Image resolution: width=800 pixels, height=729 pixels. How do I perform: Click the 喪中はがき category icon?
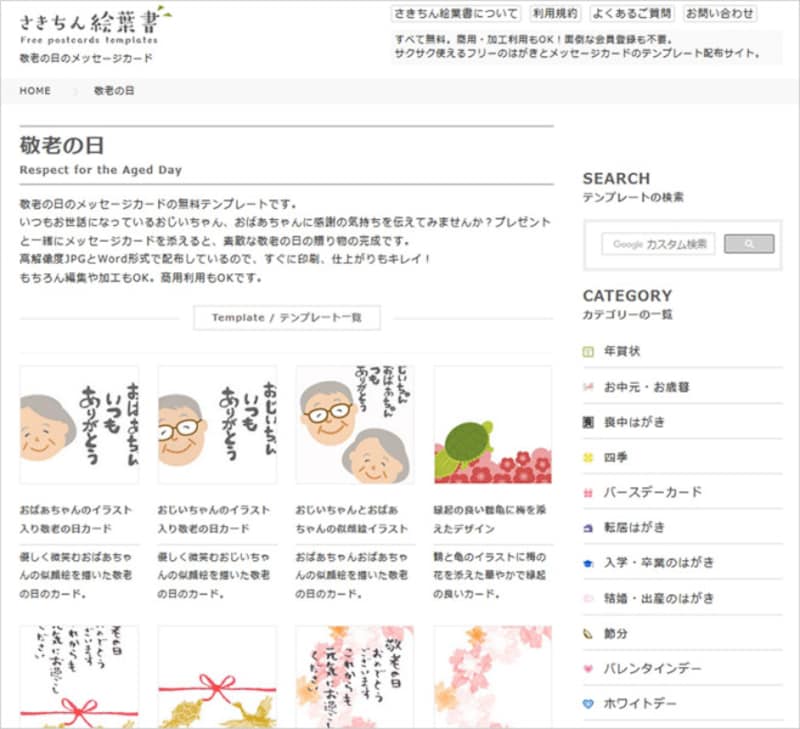click(x=588, y=422)
